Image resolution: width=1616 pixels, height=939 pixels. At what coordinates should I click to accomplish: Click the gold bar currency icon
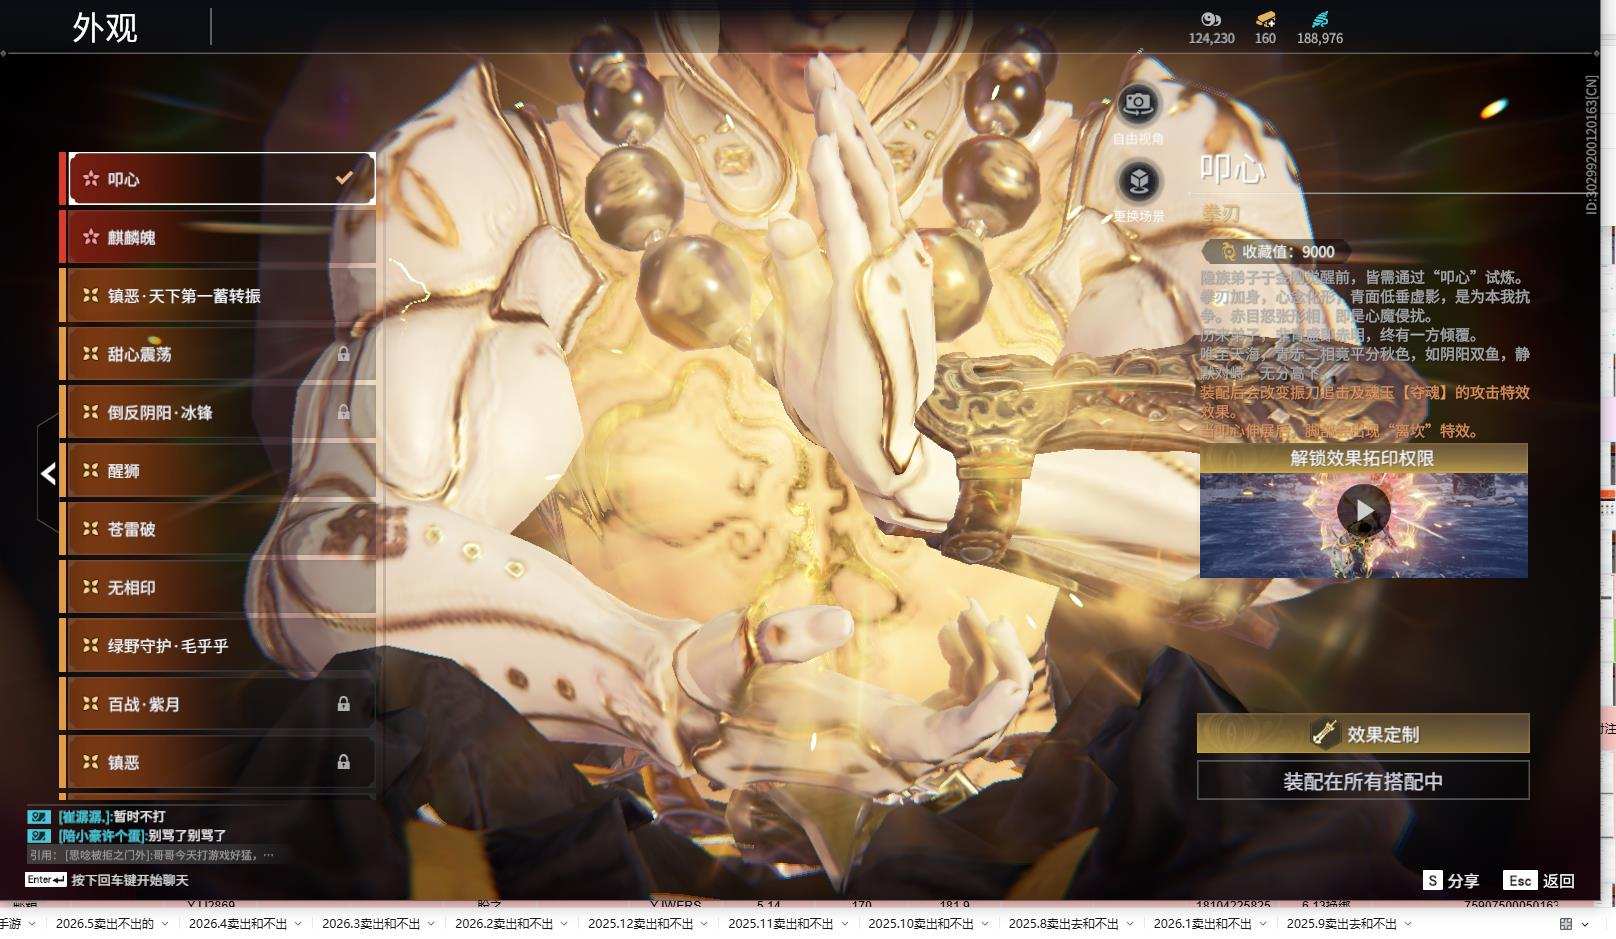tap(1265, 19)
